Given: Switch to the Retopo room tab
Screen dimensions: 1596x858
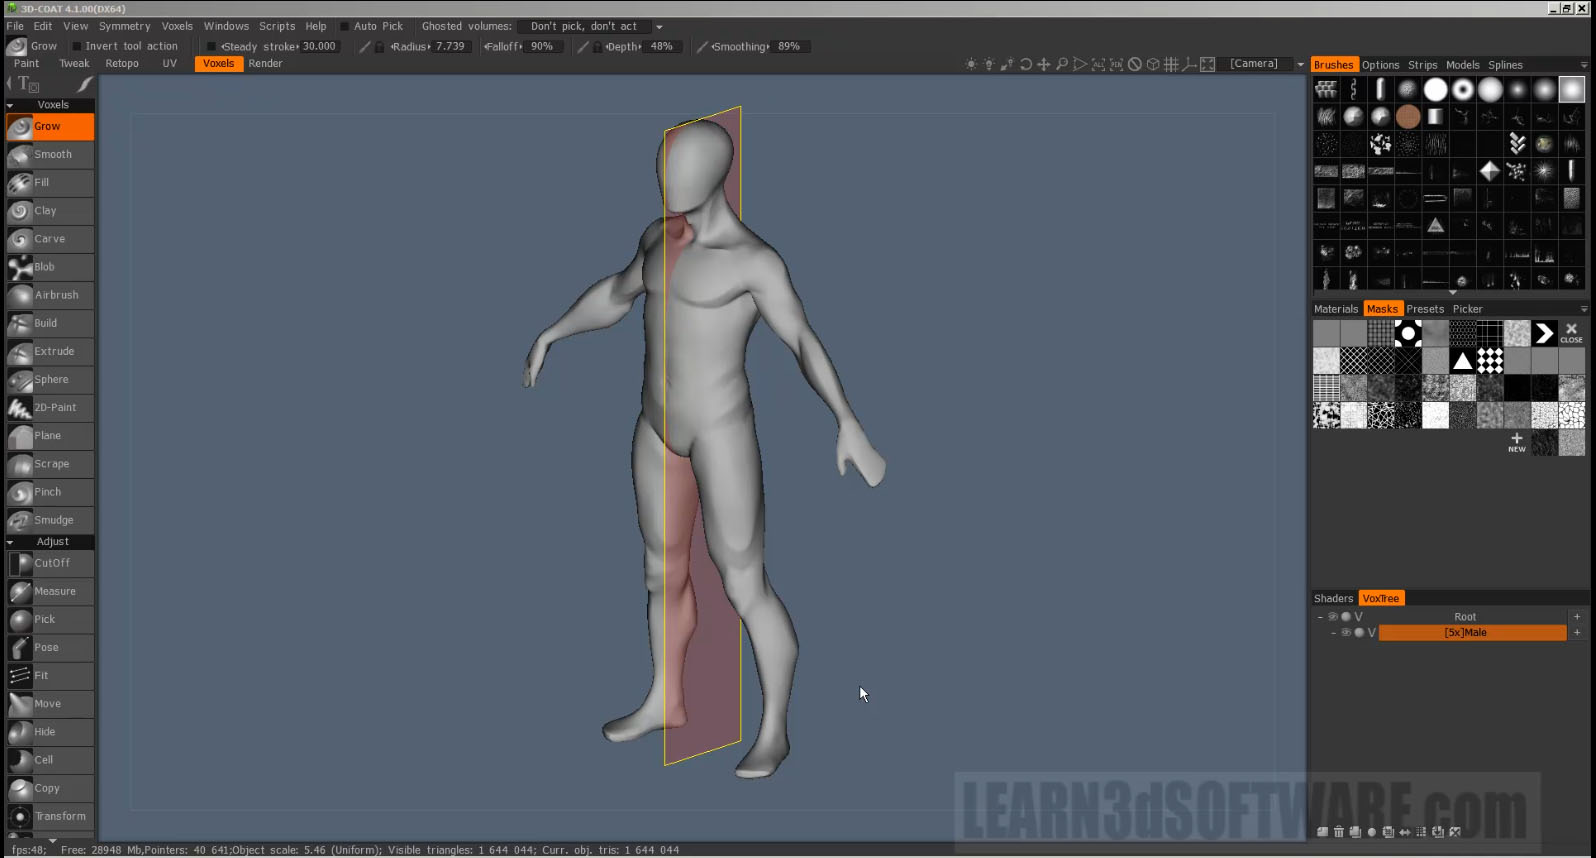Looking at the screenshot, I should 122,64.
